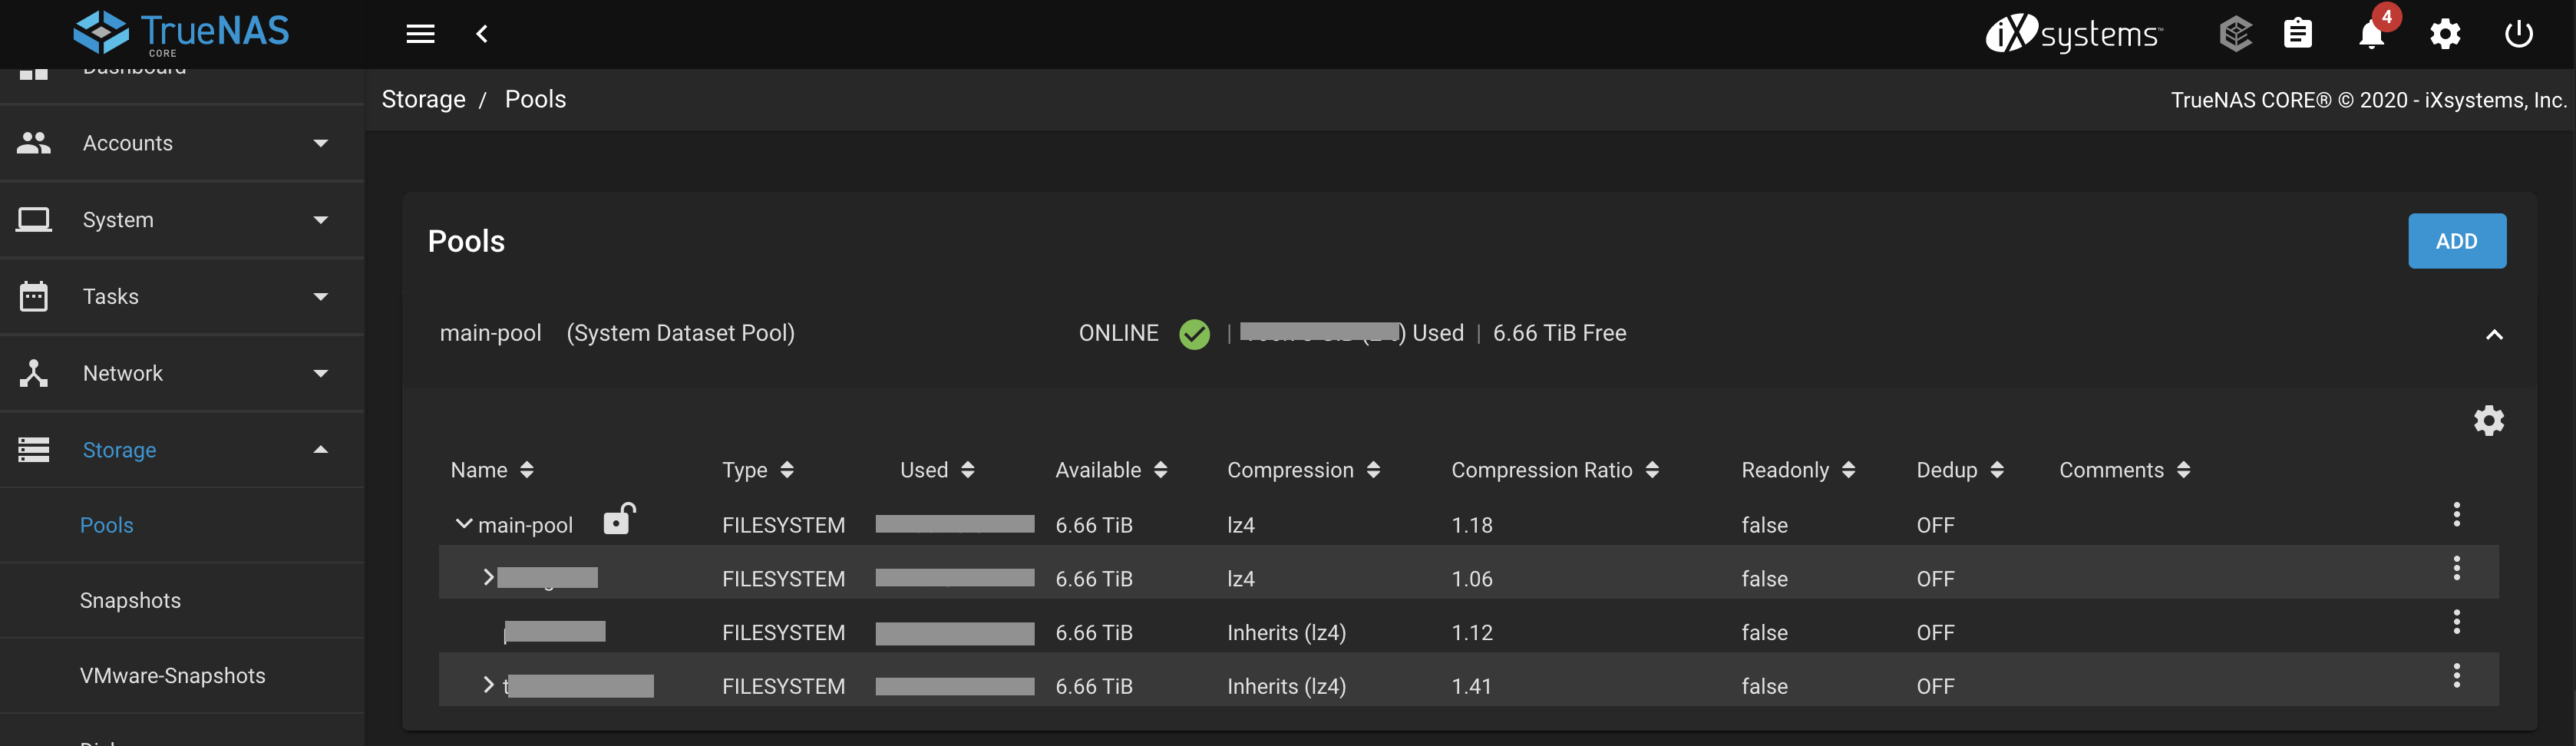This screenshot has height=746, width=2576.
Task: Click the hamburger menu icon in top bar
Action: tap(420, 34)
